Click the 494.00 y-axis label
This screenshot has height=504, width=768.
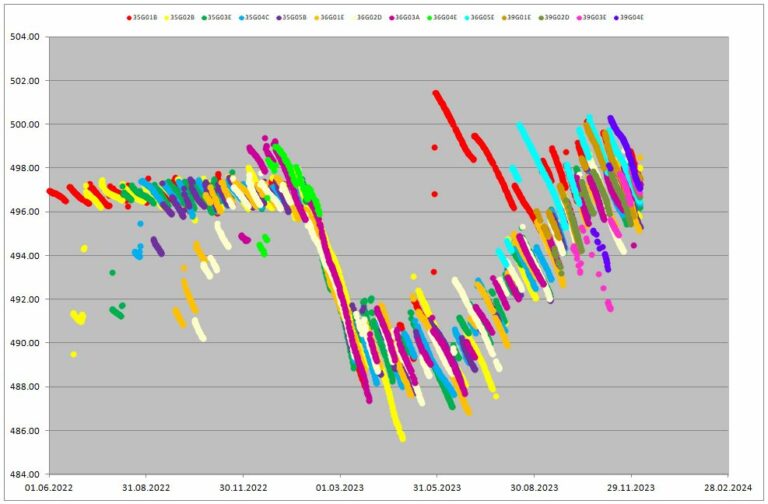tap(26, 256)
